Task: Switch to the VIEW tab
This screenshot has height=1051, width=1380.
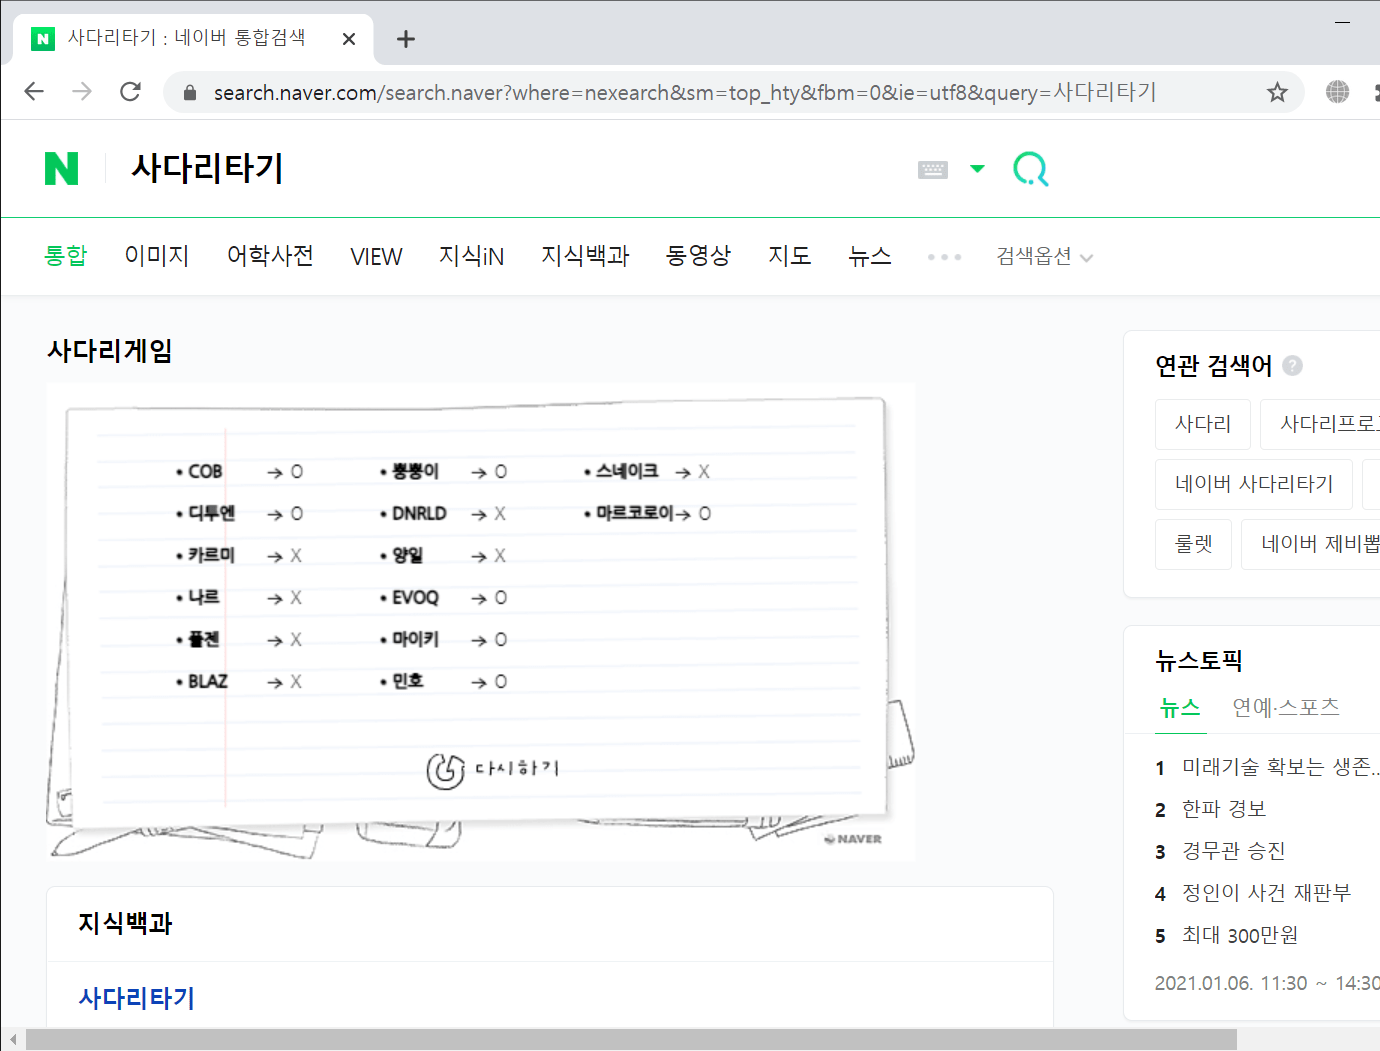Action: (x=376, y=257)
